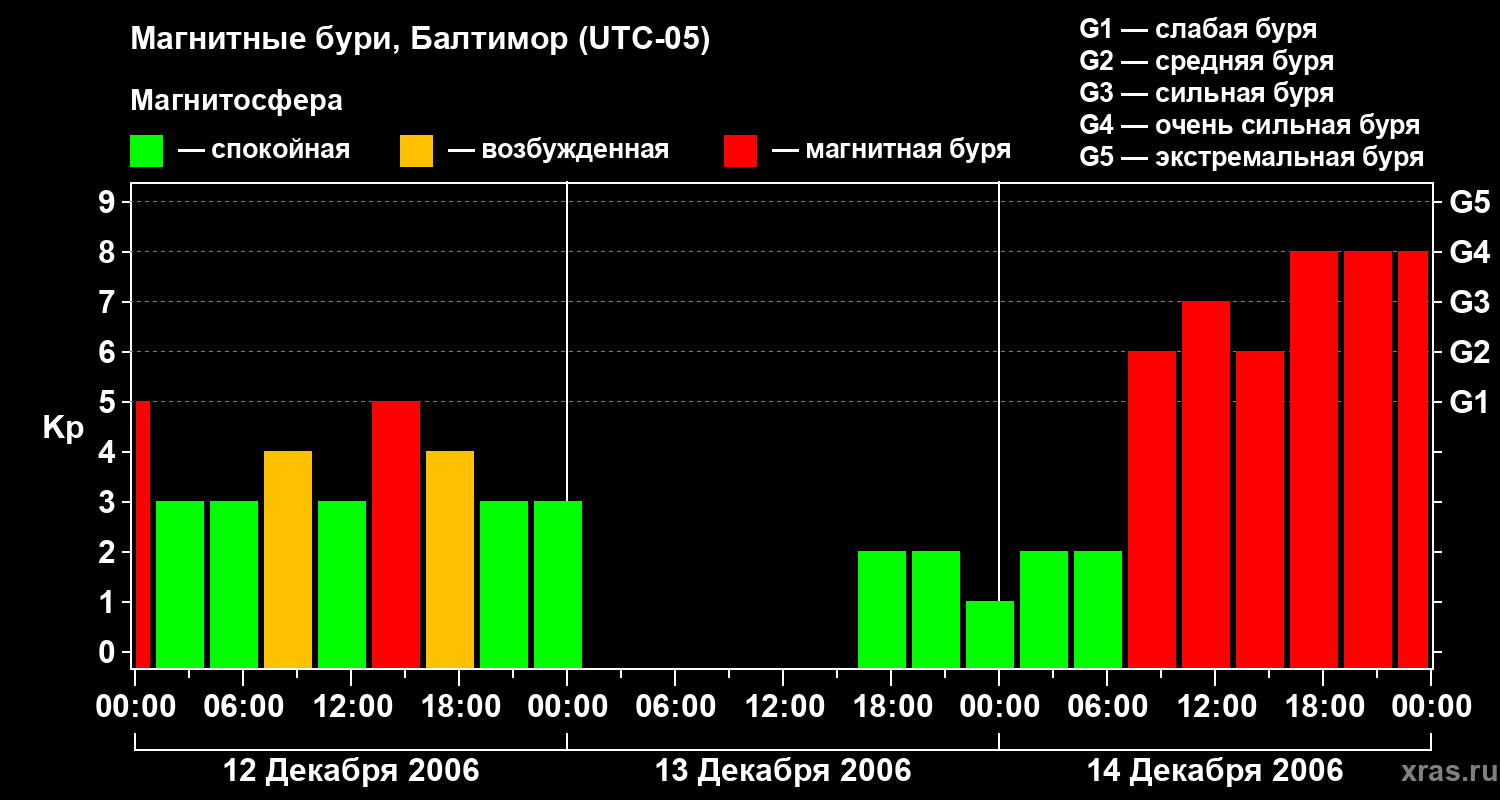Click 'G3 — сильная буря' legend line
The height and width of the screenshot is (800, 1500).
tap(1206, 93)
